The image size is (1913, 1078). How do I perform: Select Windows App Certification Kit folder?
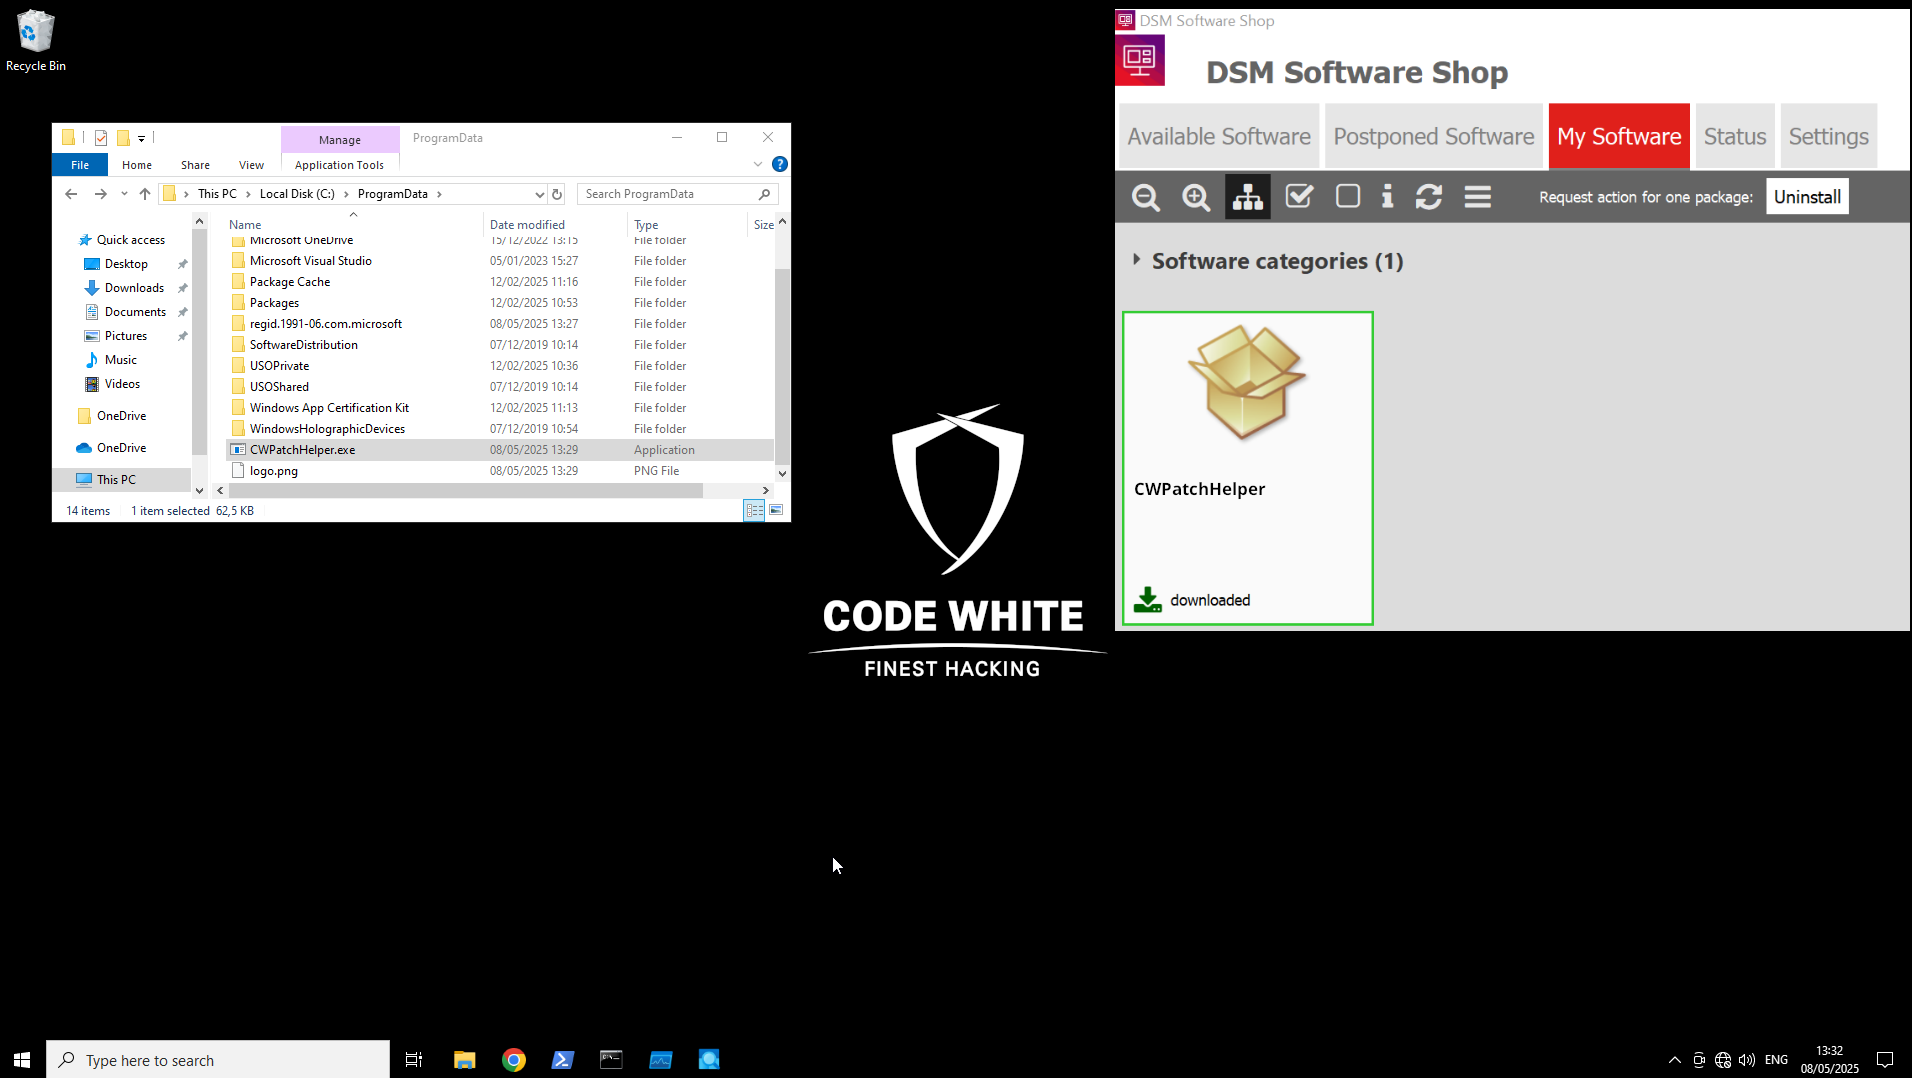pos(500,408)
